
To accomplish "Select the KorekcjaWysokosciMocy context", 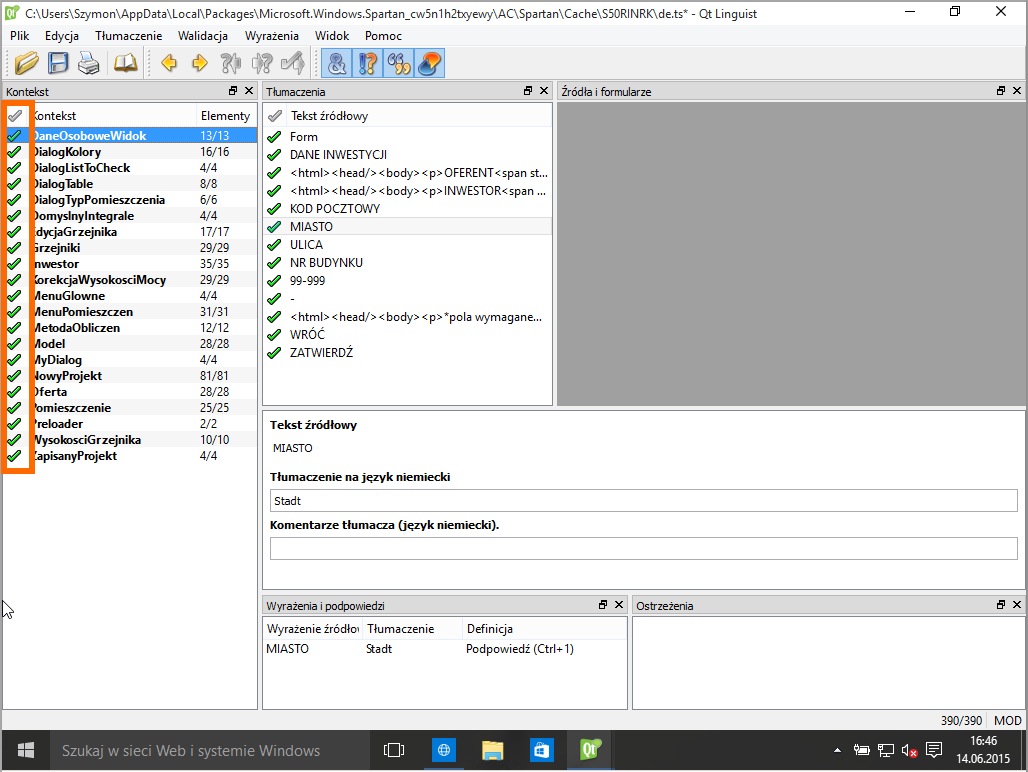I will pos(98,280).
